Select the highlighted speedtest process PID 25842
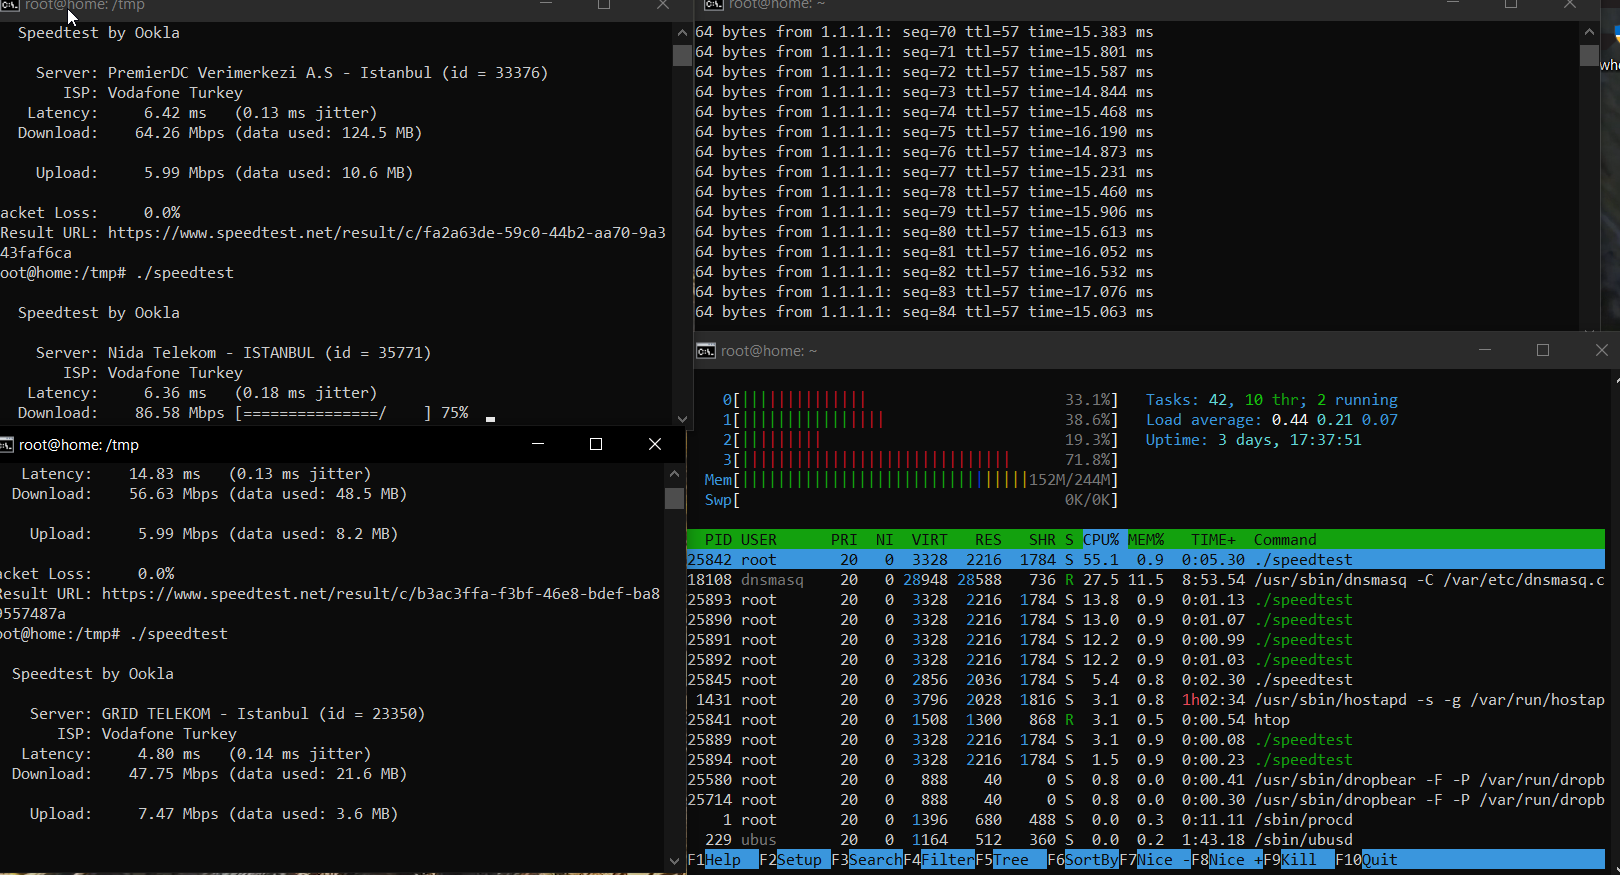The width and height of the screenshot is (1620, 875). pos(1146,560)
